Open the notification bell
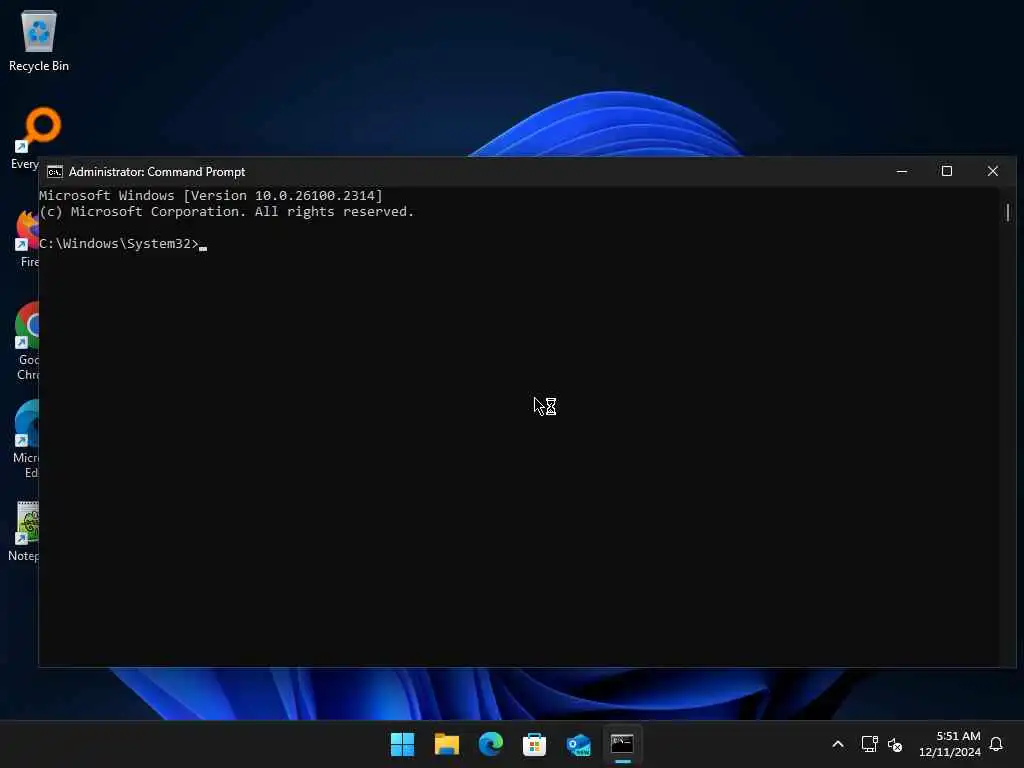This screenshot has height=768, width=1024. 996,744
